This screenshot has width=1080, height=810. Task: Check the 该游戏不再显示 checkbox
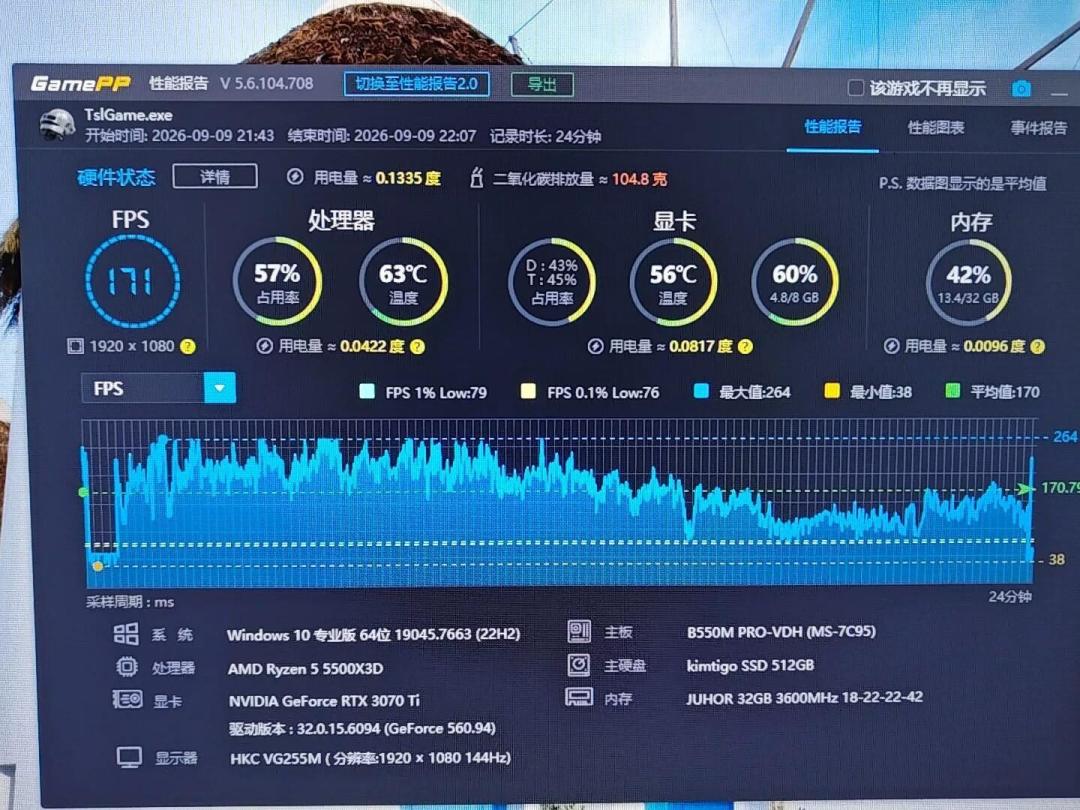coord(855,87)
